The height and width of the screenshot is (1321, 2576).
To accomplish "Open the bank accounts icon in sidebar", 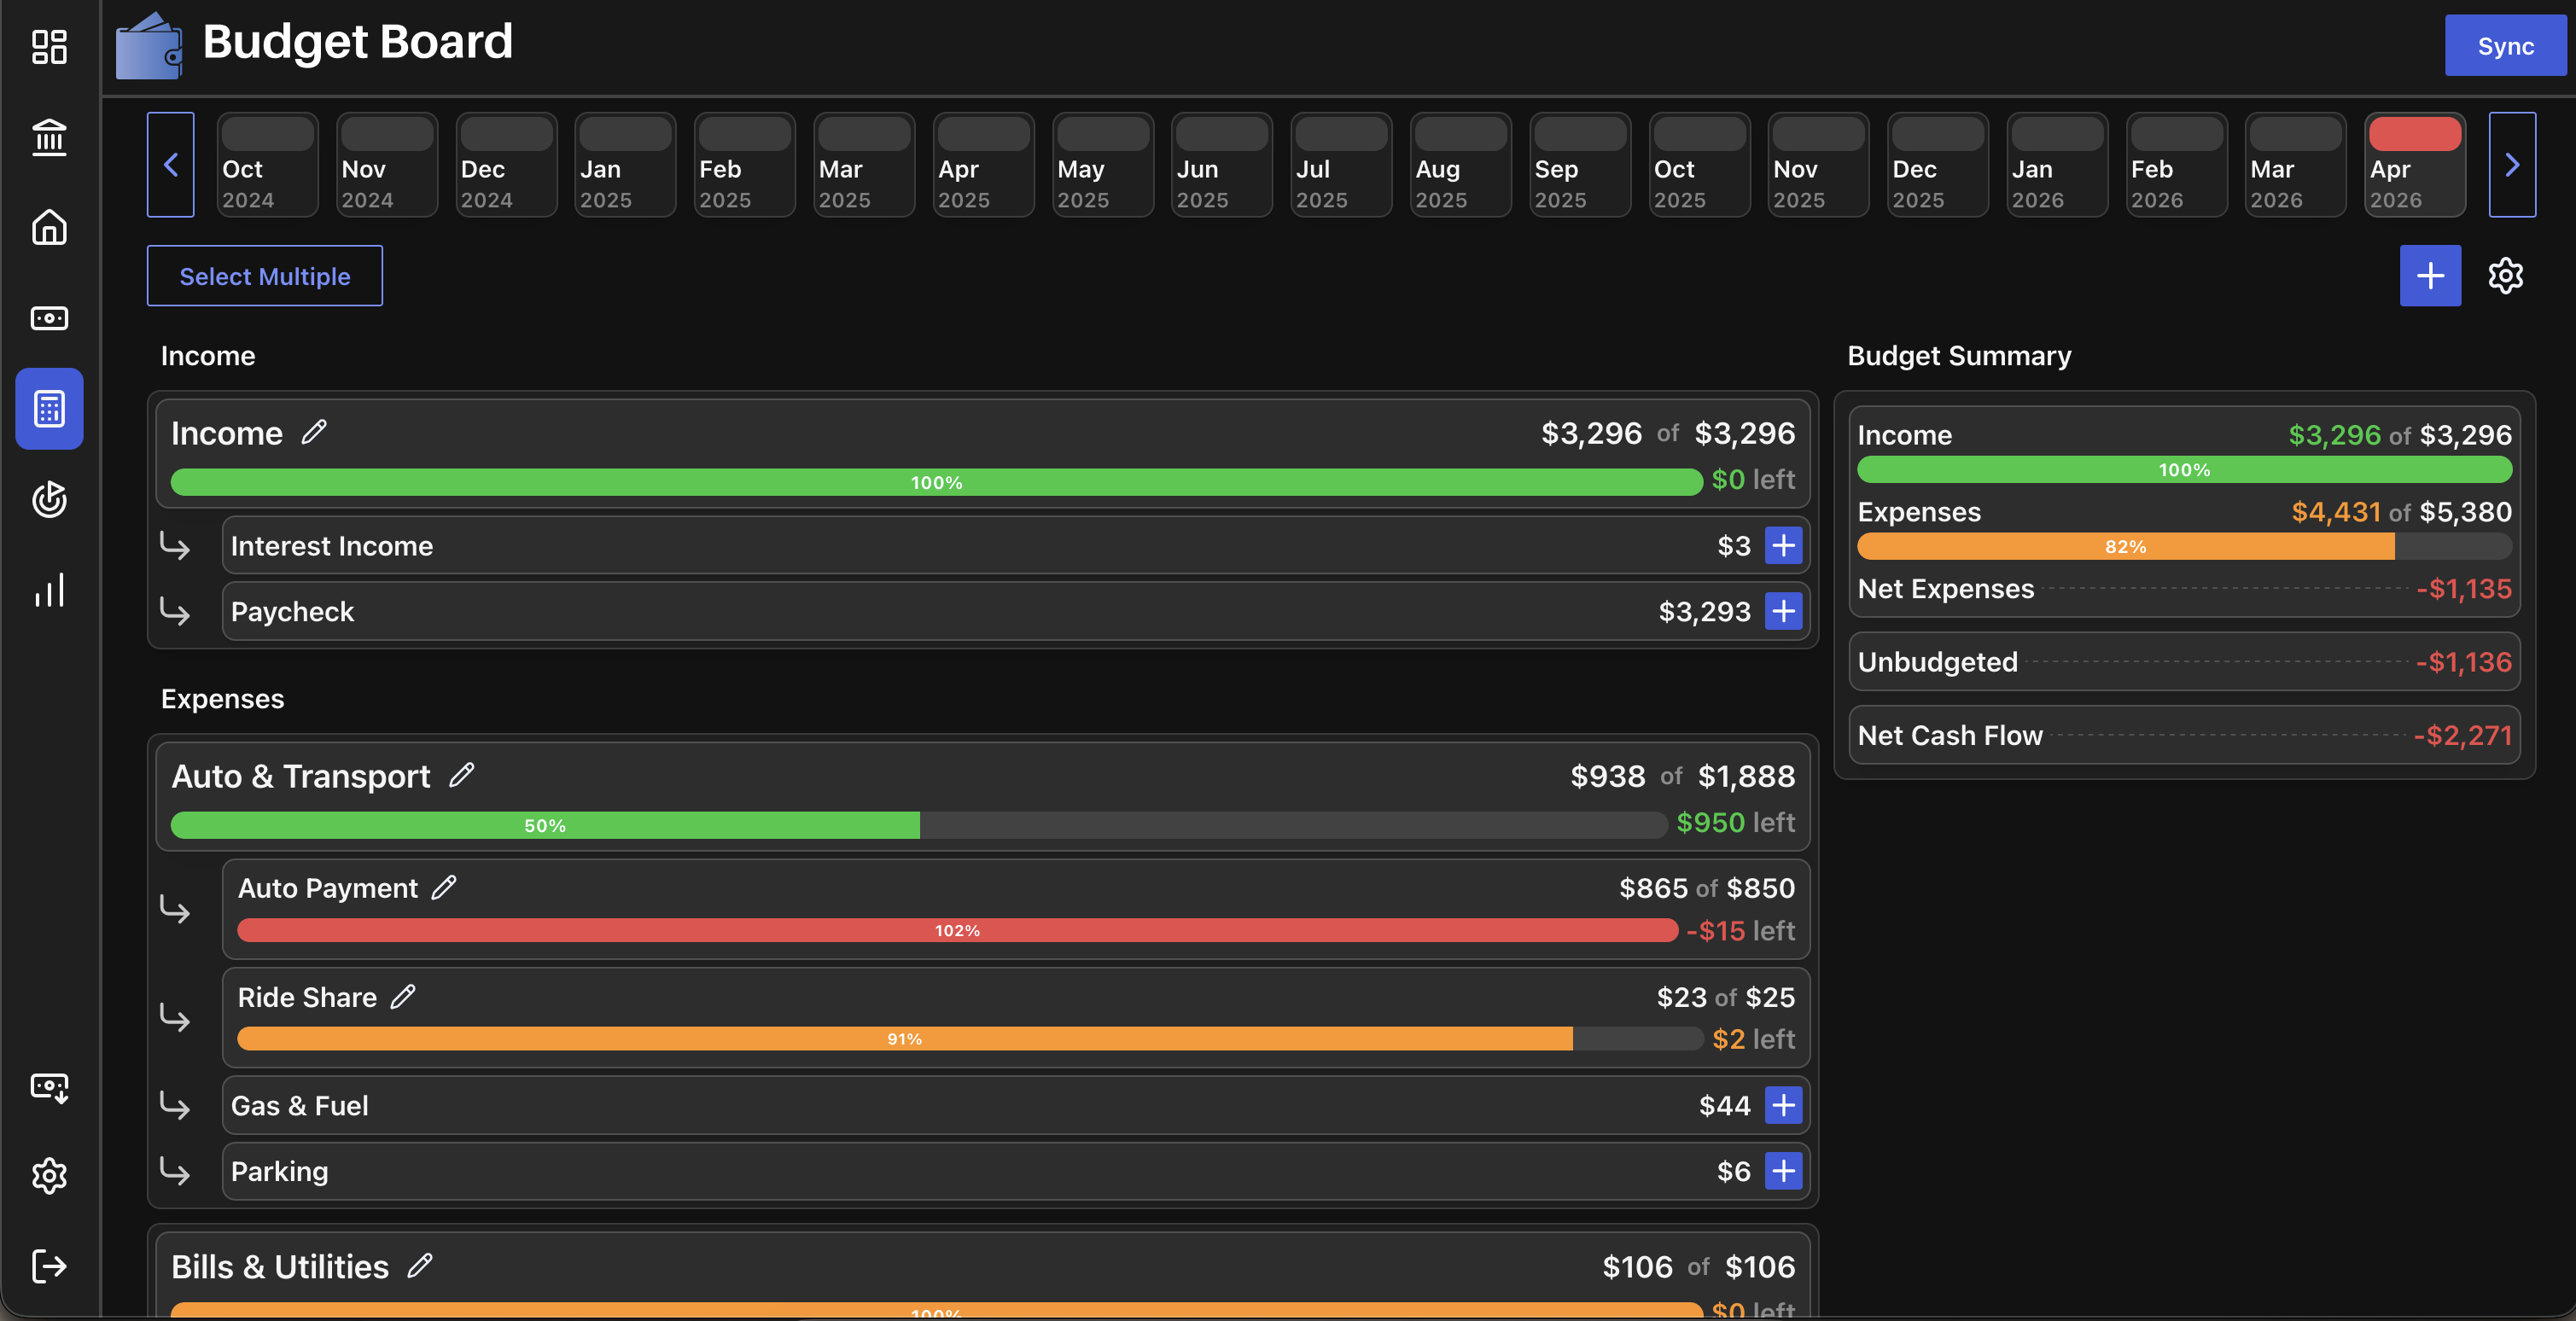I will (x=49, y=137).
